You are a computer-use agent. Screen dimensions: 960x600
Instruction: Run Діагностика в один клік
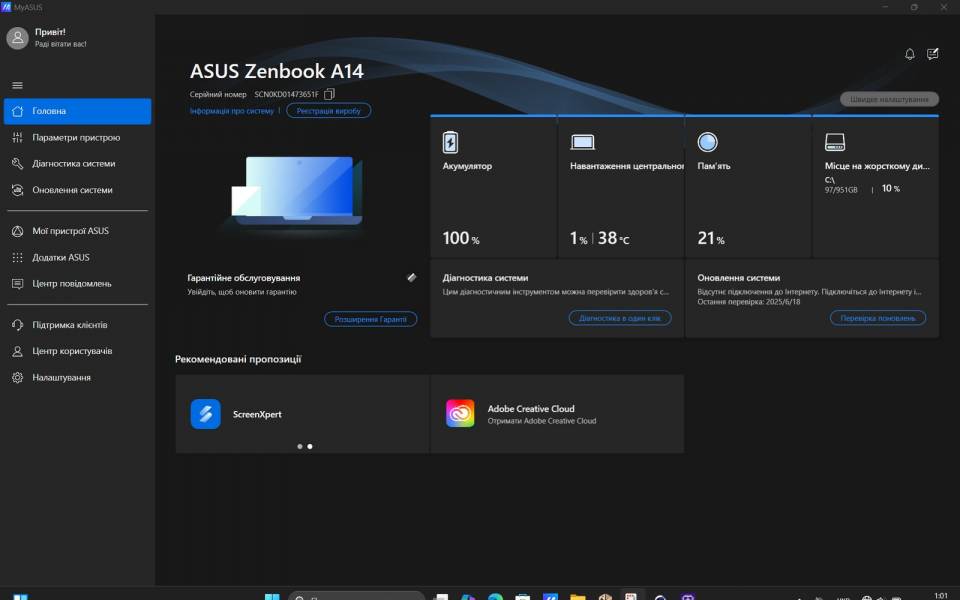click(x=620, y=318)
